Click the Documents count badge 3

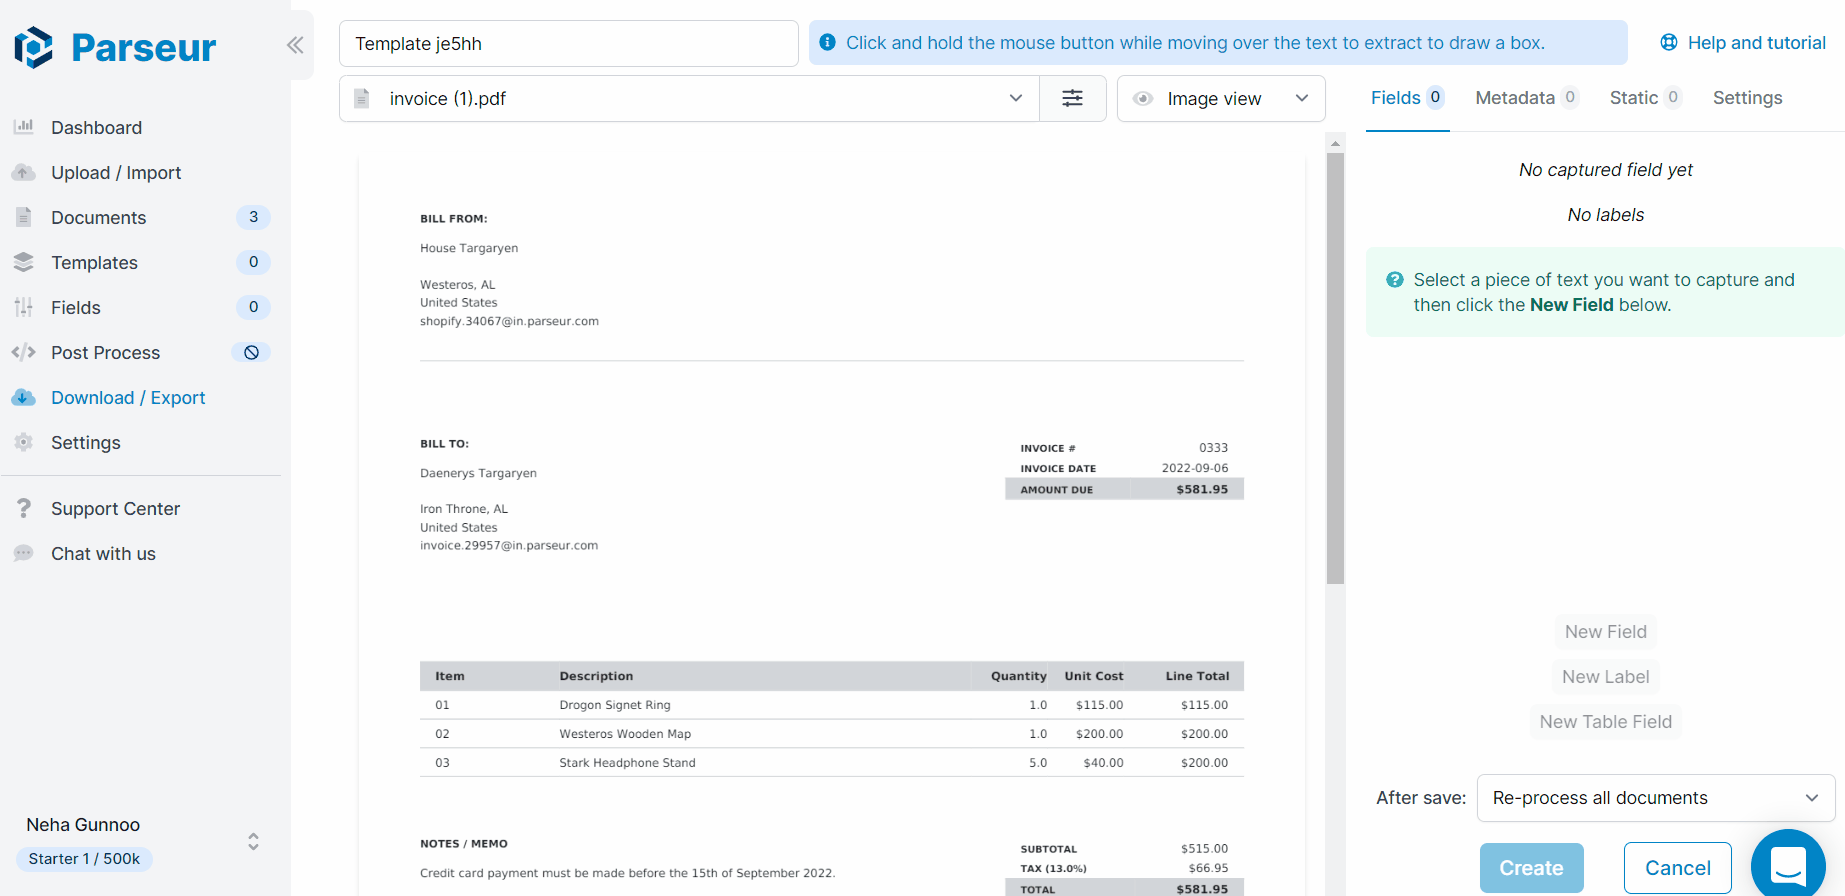(253, 217)
